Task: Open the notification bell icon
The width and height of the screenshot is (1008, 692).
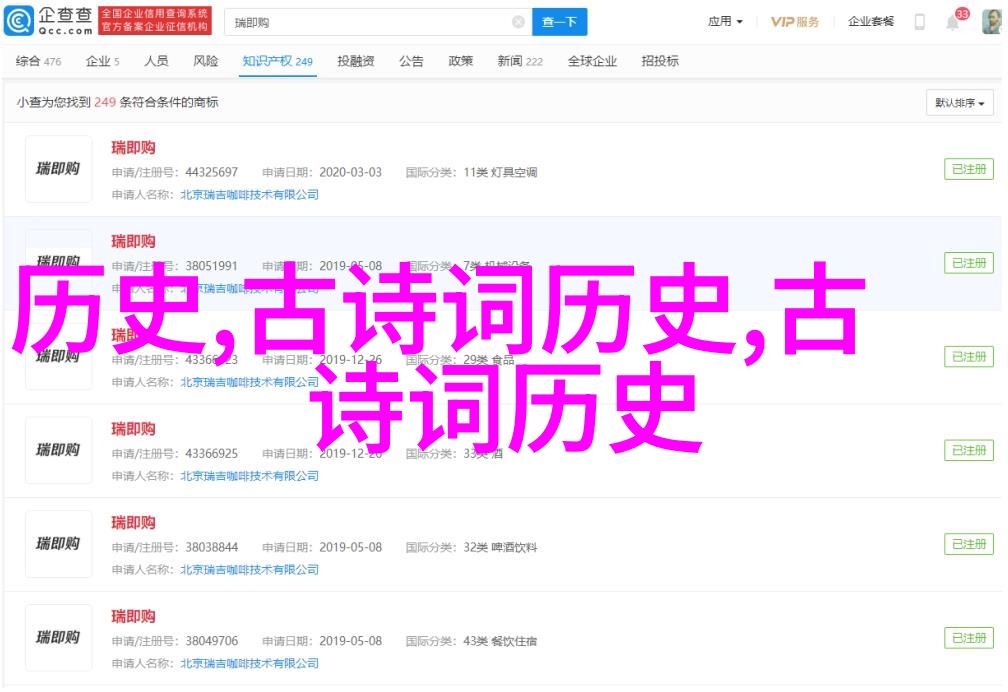Action: [x=952, y=23]
